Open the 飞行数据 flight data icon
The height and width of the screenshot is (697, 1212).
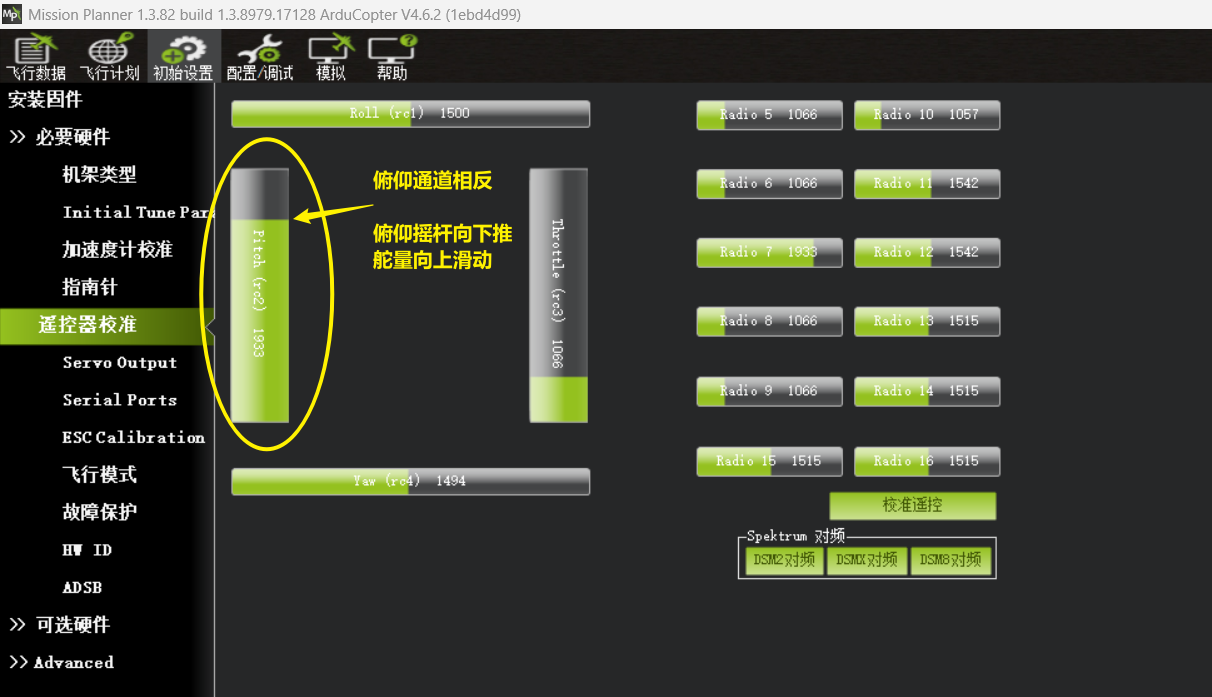pyautogui.click(x=36, y=58)
